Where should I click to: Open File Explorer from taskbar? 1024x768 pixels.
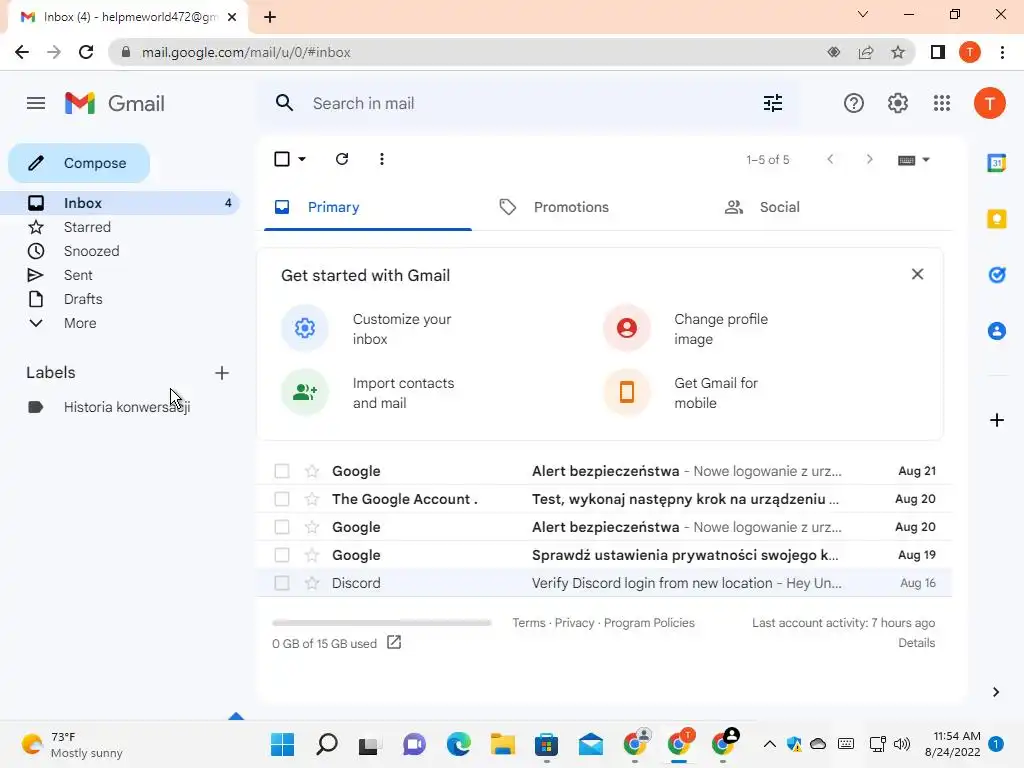503,744
